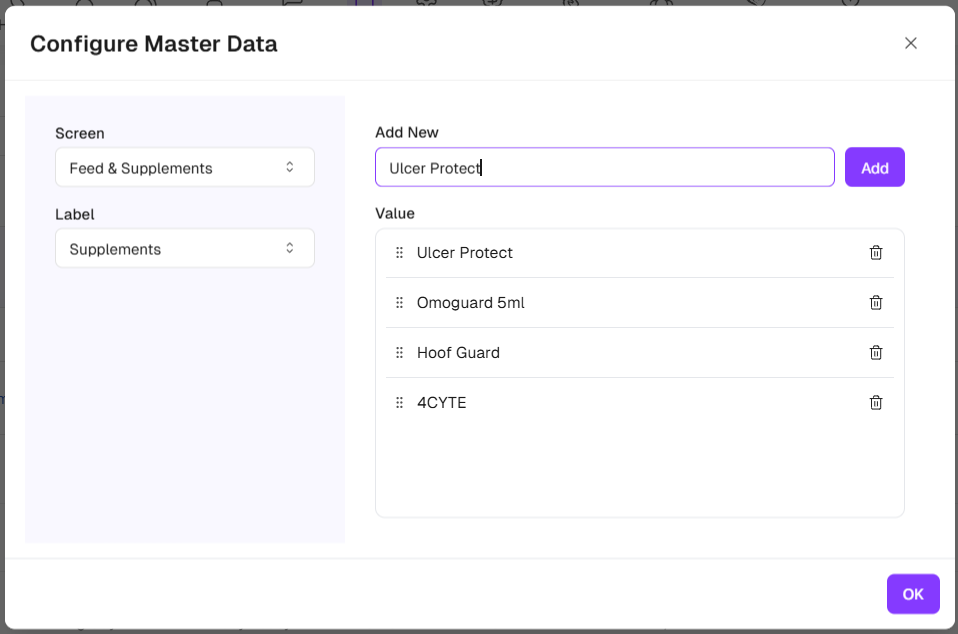Open the Label dropdown
Screen dimensions: 958x634
[184, 249]
